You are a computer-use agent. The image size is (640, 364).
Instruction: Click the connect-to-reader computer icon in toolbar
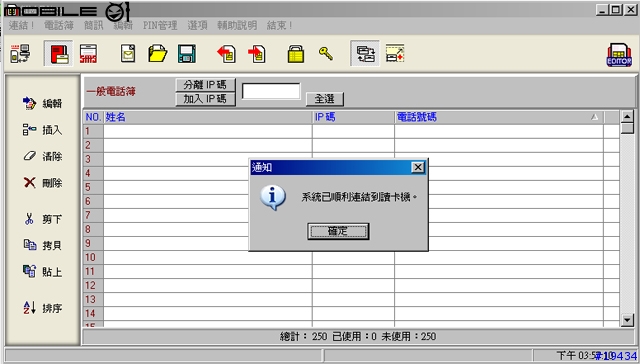pyautogui.click(x=20, y=53)
